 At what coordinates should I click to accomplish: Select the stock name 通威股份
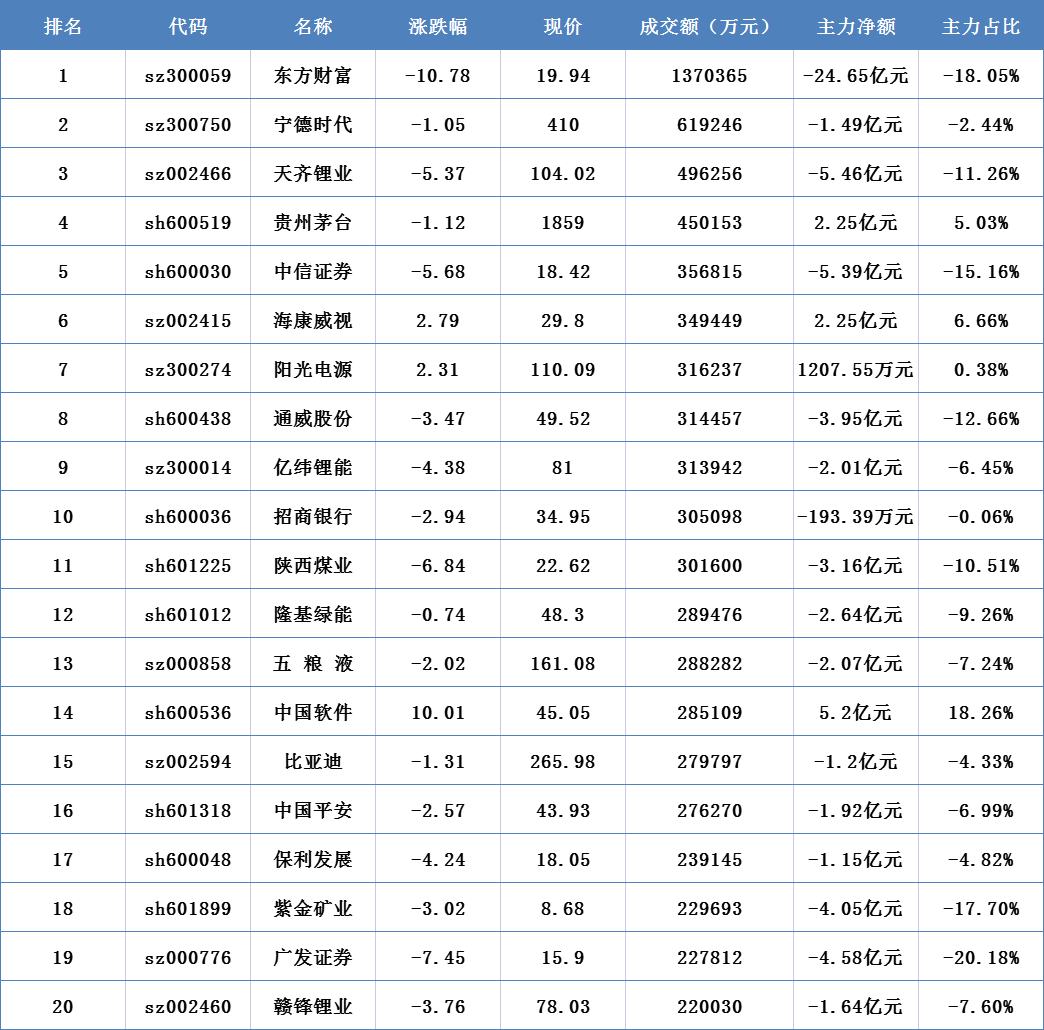click(x=313, y=419)
